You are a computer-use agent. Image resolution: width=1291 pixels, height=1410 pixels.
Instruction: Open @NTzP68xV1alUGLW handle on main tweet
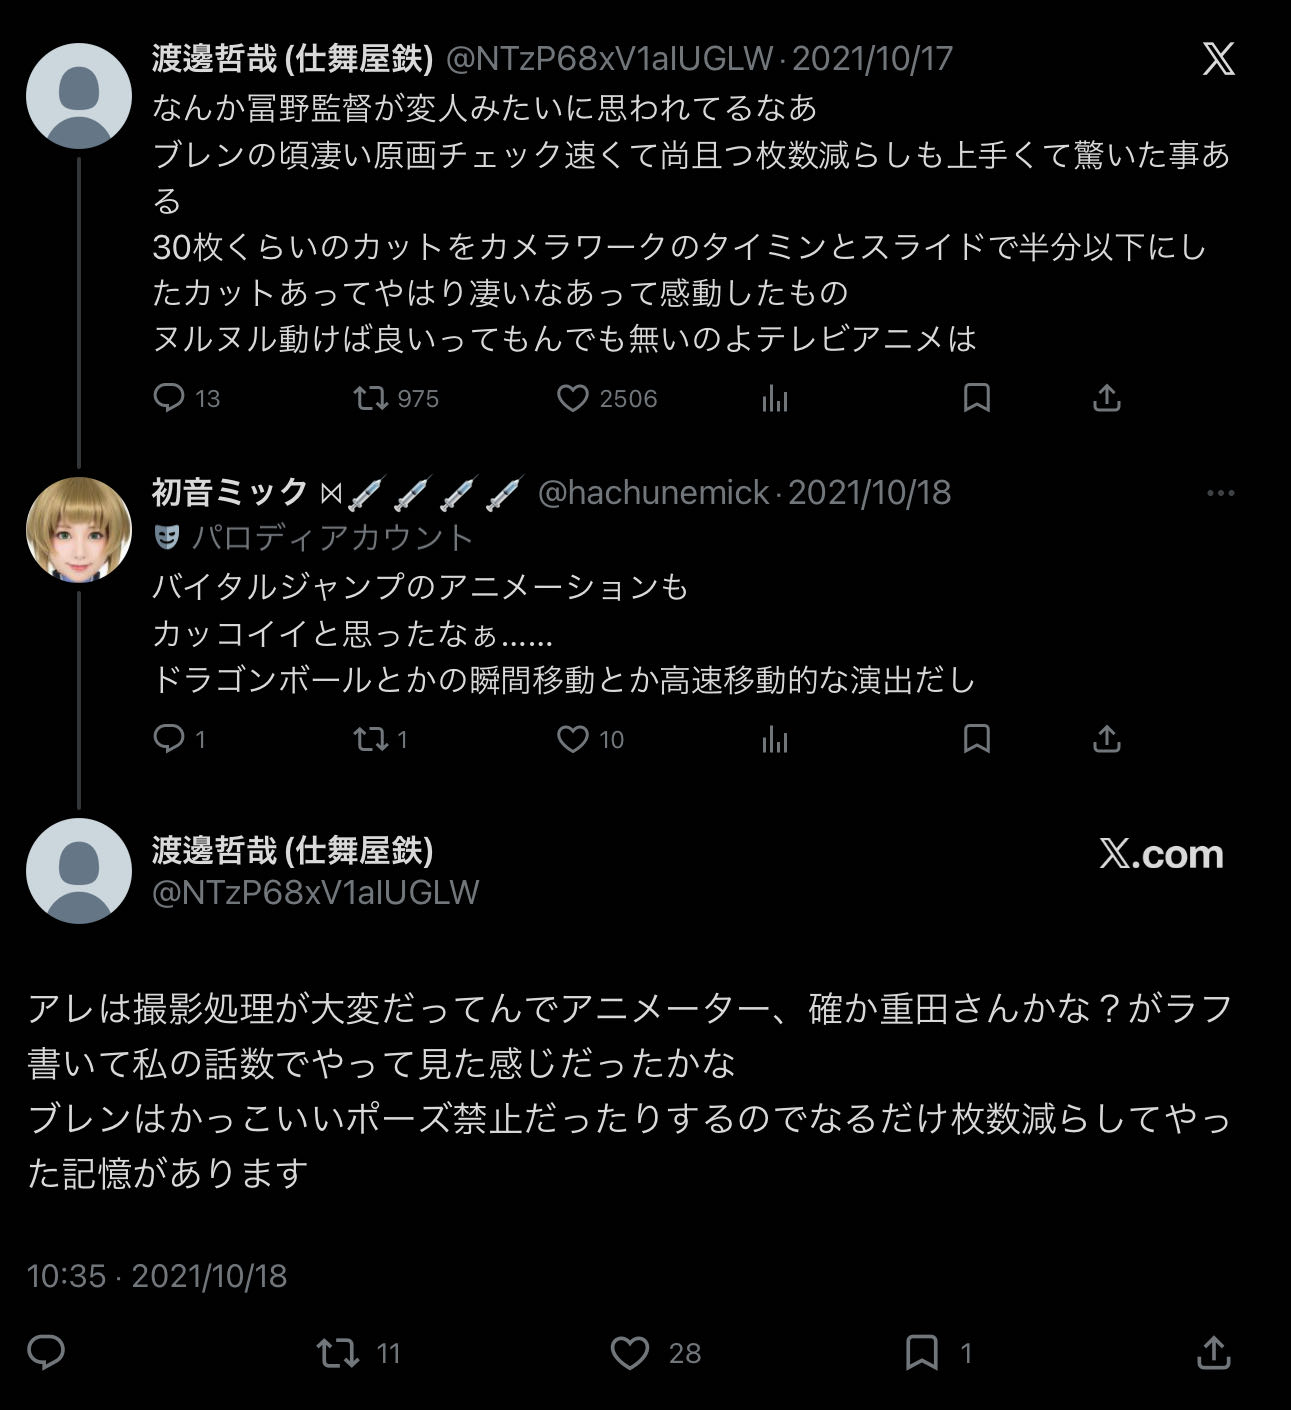click(x=315, y=892)
